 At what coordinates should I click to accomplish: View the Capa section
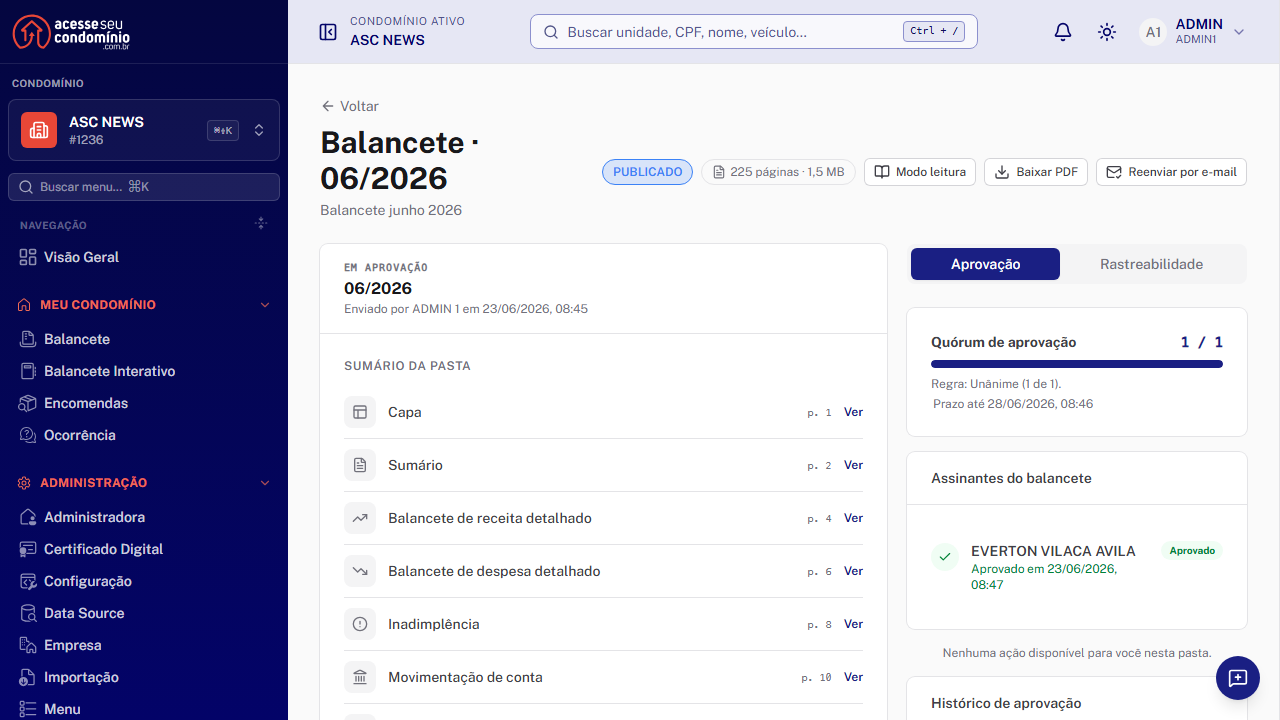point(853,412)
